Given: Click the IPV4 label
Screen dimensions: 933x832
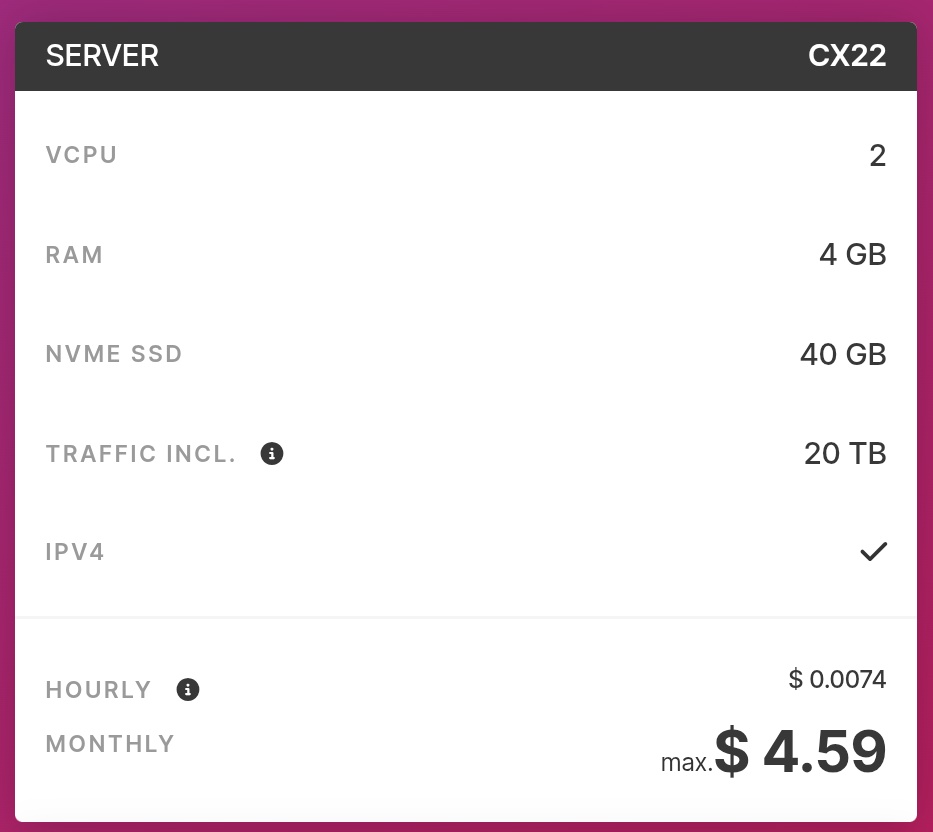Looking at the screenshot, I should point(75,552).
